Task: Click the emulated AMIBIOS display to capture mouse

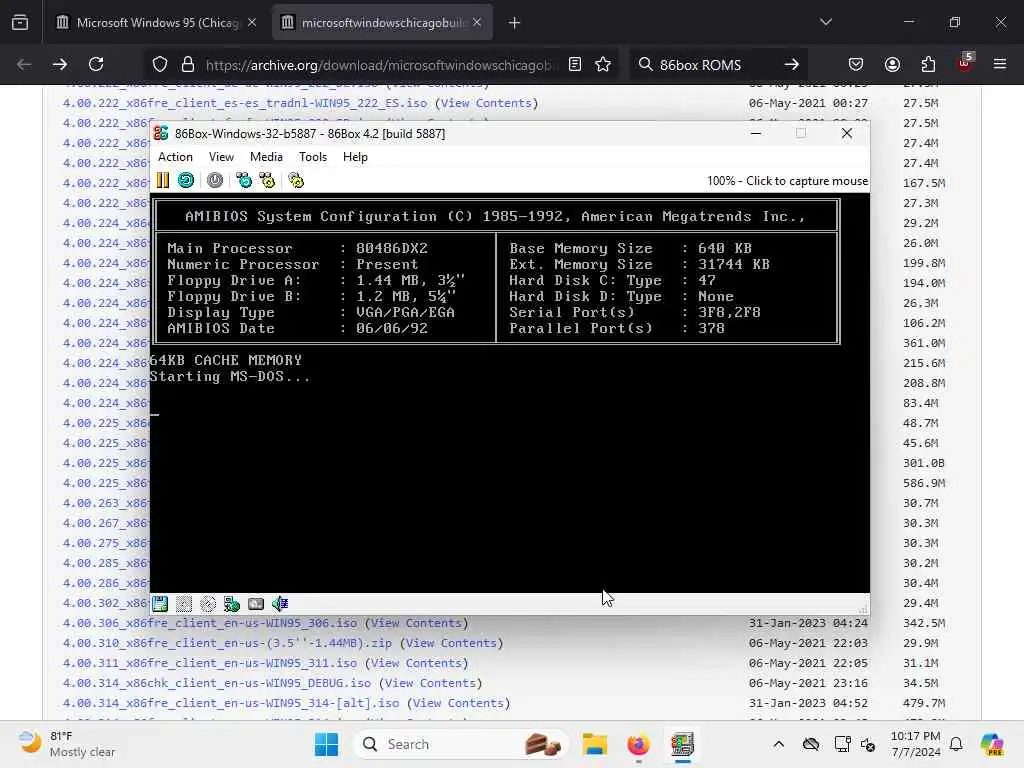Action: pyautogui.click(x=509, y=392)
